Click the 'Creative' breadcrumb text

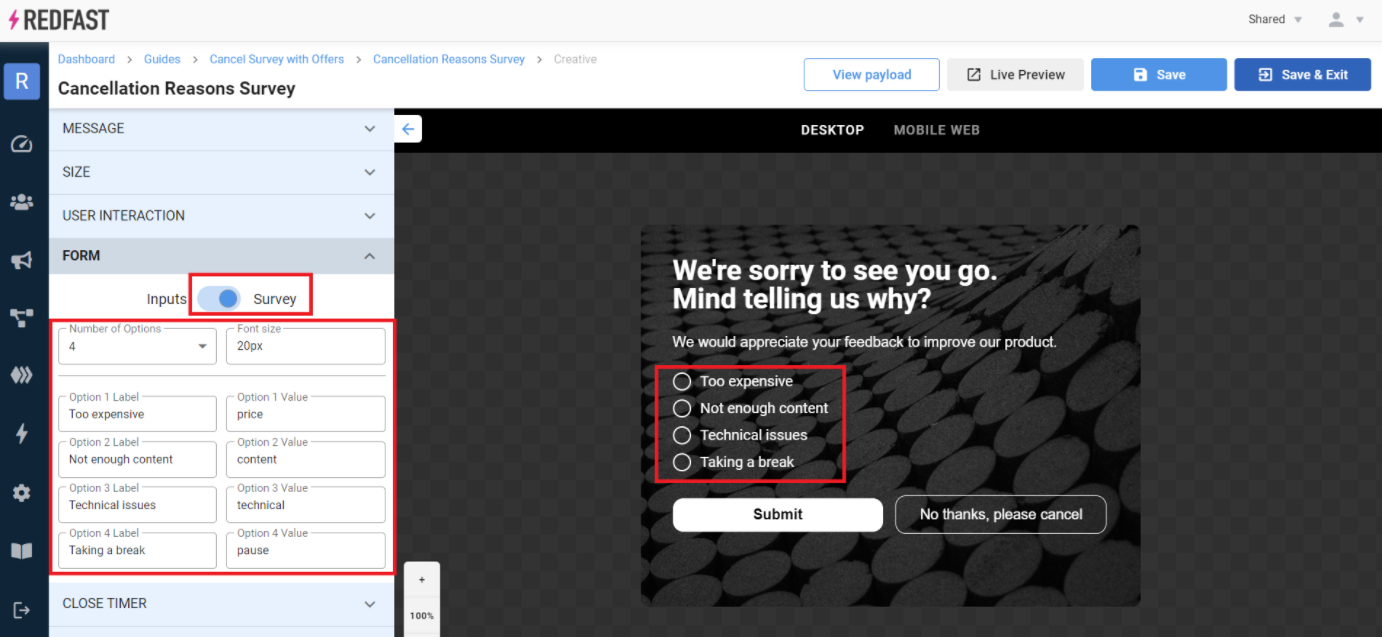click(x=575, y=59)
